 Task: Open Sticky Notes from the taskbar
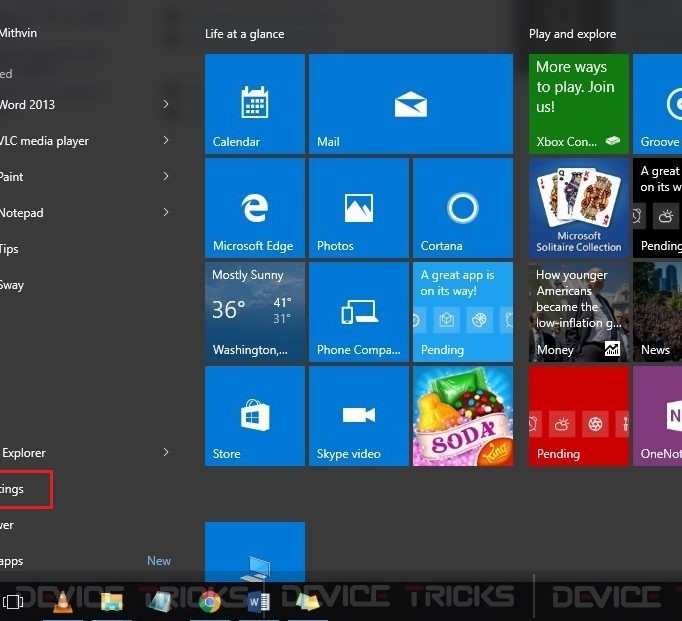pyautogui.click(x=308, y=602)
